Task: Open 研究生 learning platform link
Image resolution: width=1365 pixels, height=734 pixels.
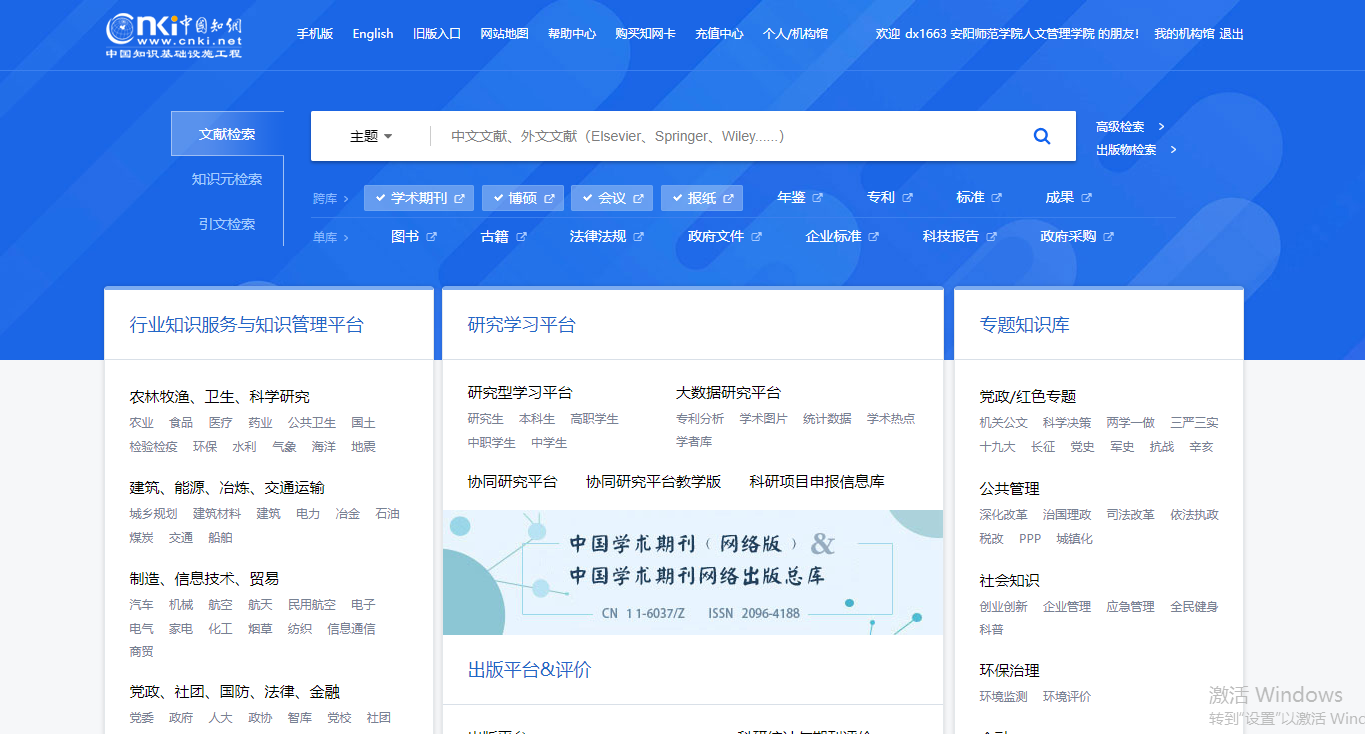Action: (486, 419)
